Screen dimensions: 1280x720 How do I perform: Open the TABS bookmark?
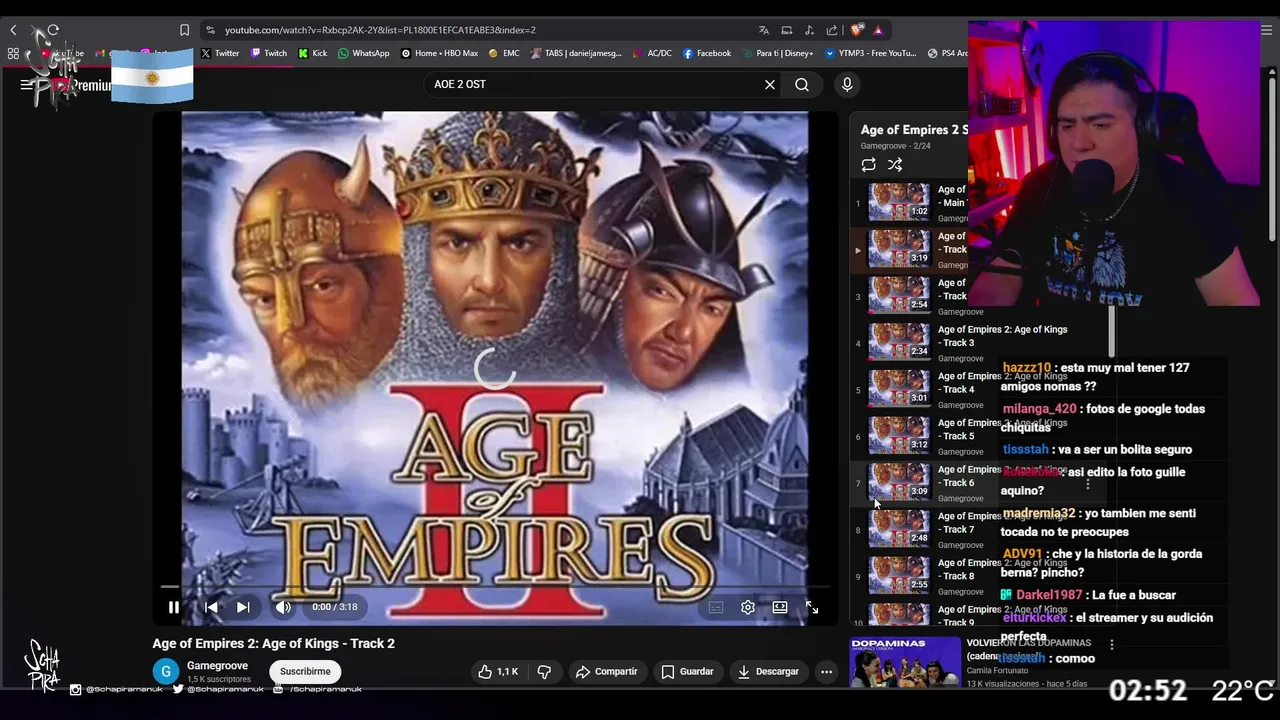point(577,53)
